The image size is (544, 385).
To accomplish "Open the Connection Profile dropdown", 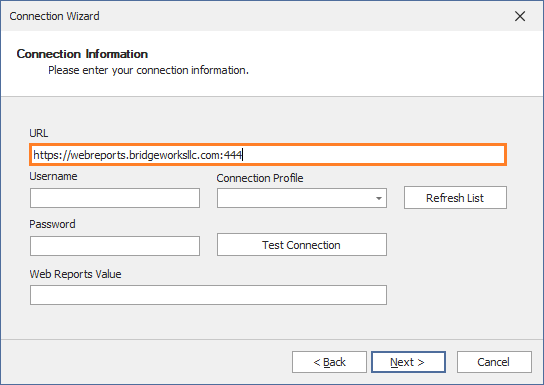I will 302,198.
